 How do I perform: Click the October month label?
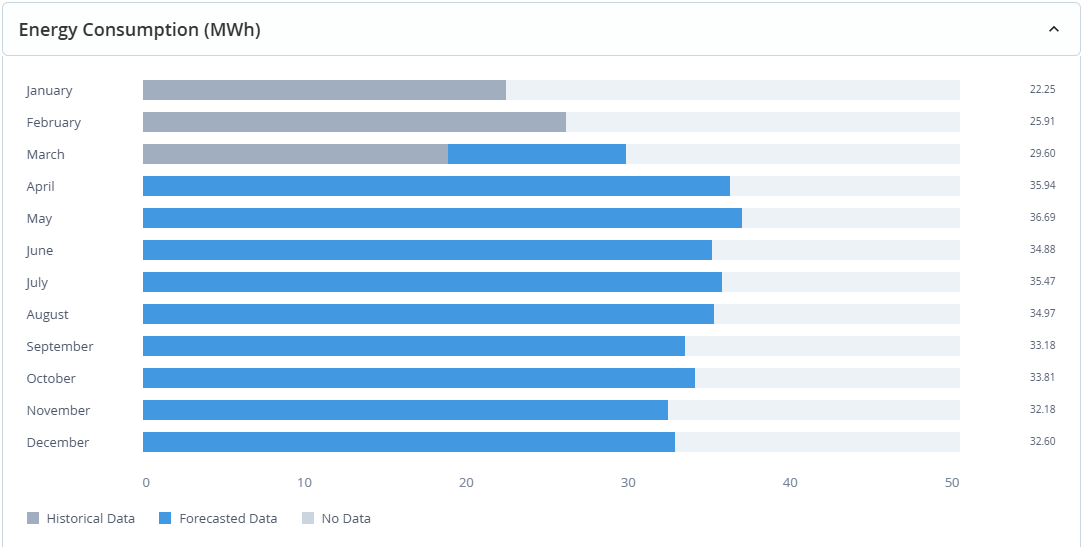click(x=51, y=378)
